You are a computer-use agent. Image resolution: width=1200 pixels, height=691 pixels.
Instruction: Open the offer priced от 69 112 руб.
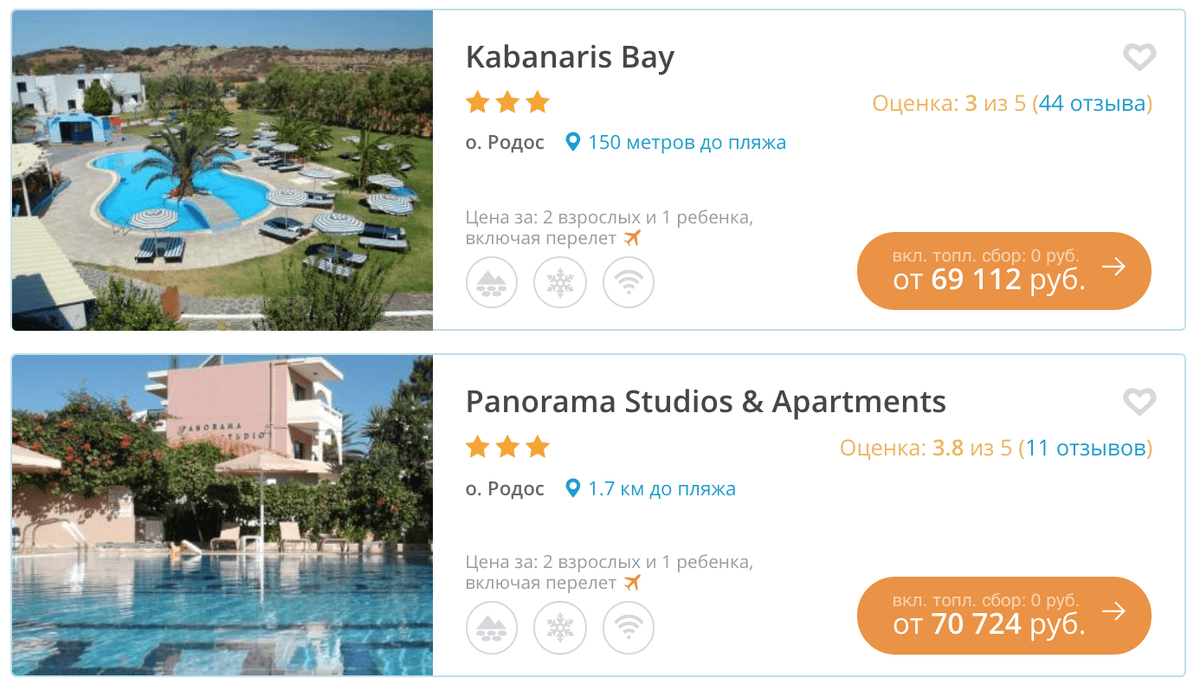tap(1004, 271)
